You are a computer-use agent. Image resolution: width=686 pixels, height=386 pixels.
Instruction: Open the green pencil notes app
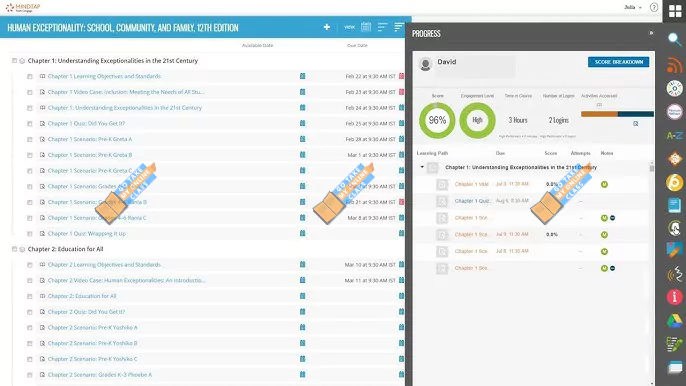674,344
